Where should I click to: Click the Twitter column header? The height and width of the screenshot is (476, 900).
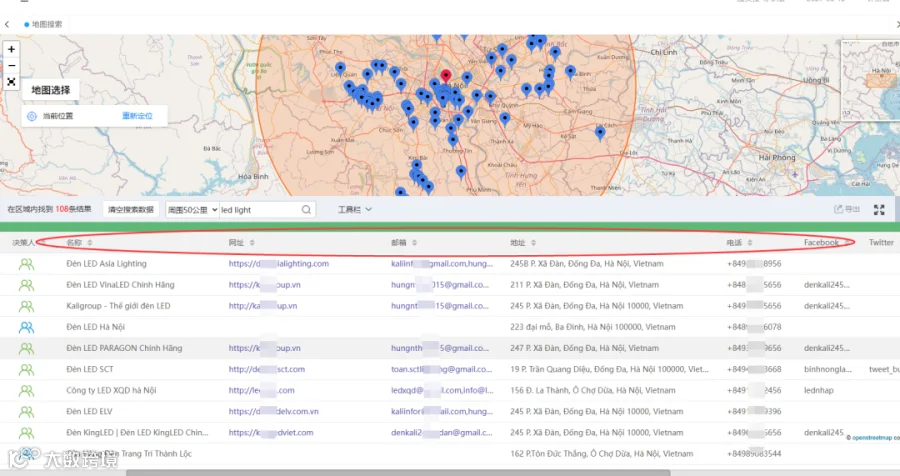pos(881,242)
